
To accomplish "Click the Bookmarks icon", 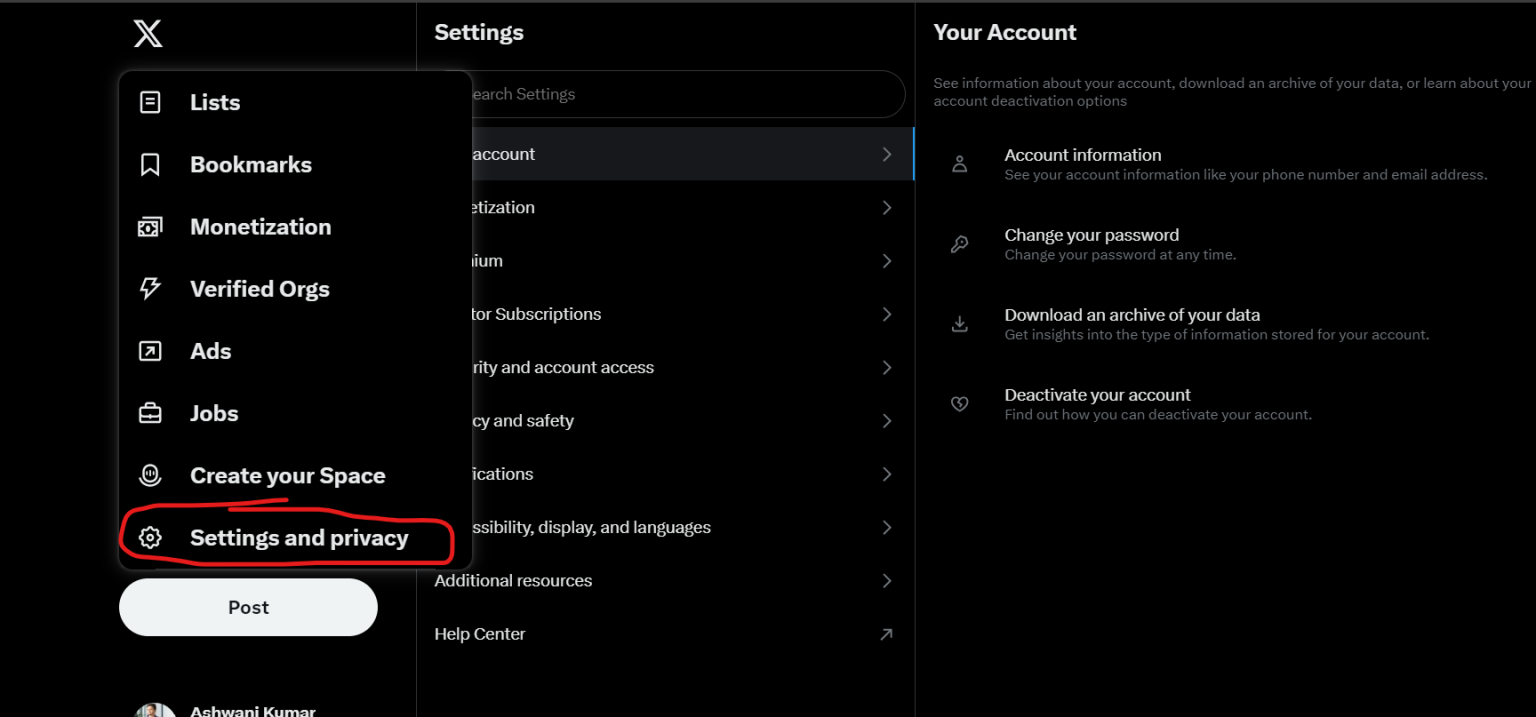I will (x=150, y=164).
